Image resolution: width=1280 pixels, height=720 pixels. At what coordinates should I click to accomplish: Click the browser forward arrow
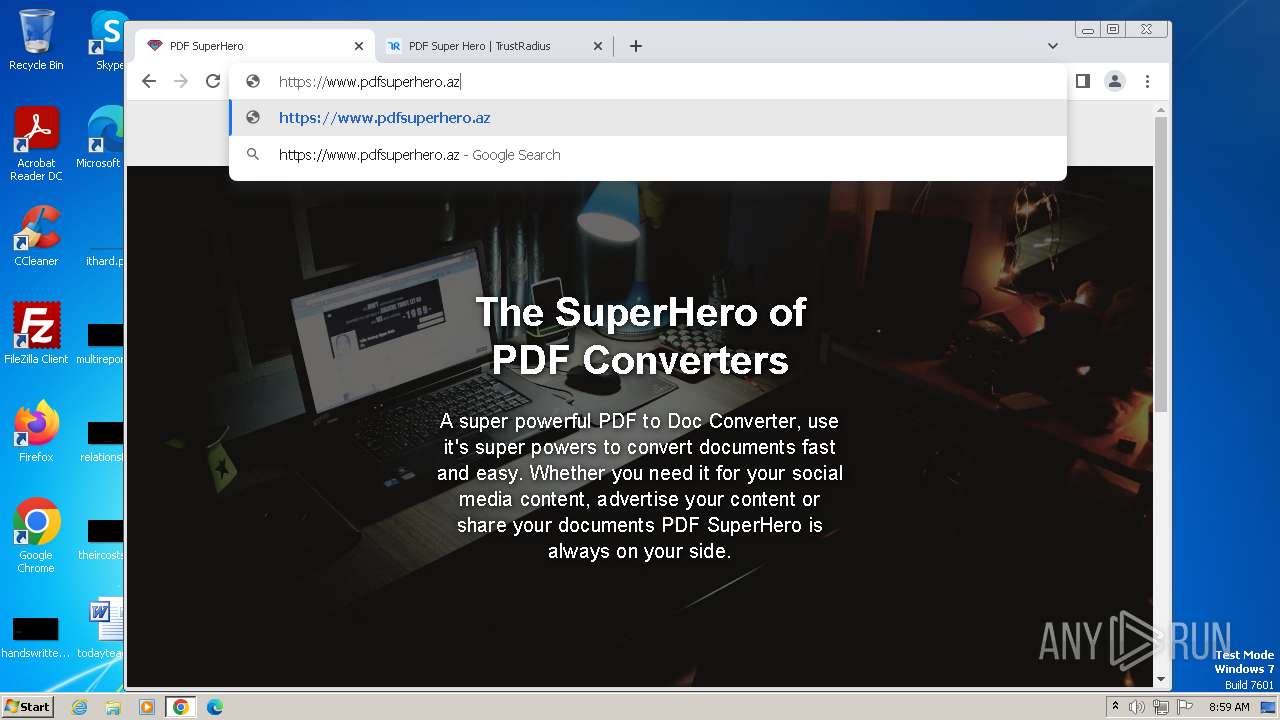pos(181,81)
